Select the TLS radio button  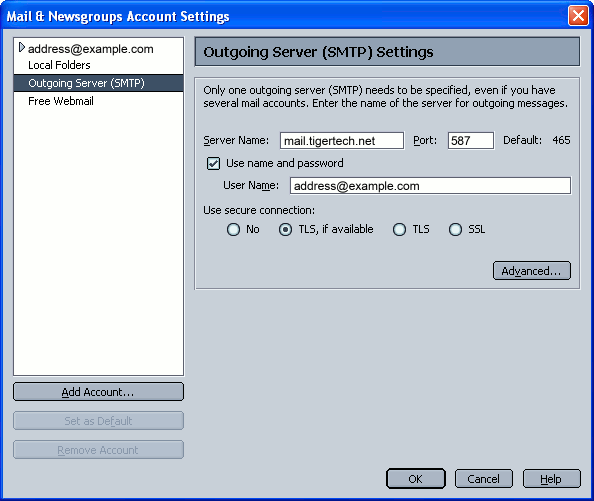pyautogui.click(x=399, y=229)
